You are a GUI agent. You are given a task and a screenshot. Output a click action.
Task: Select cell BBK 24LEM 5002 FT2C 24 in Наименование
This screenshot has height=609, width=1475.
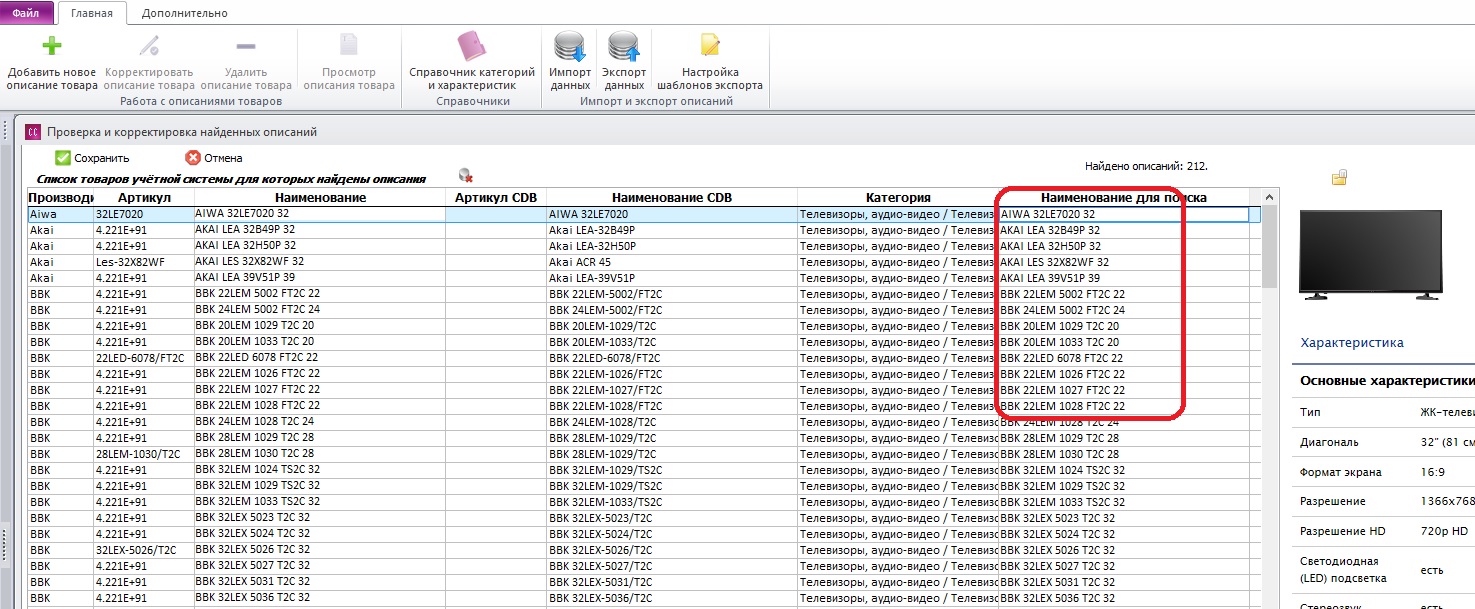point(320,310)
